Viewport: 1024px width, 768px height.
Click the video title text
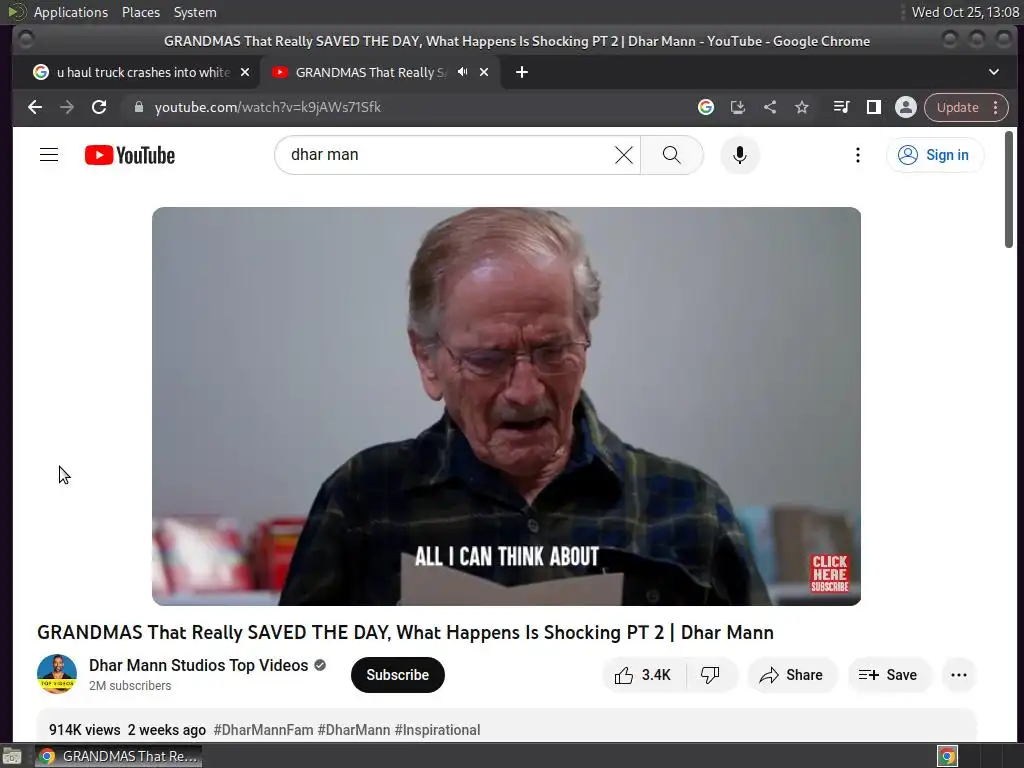point(405,632)
